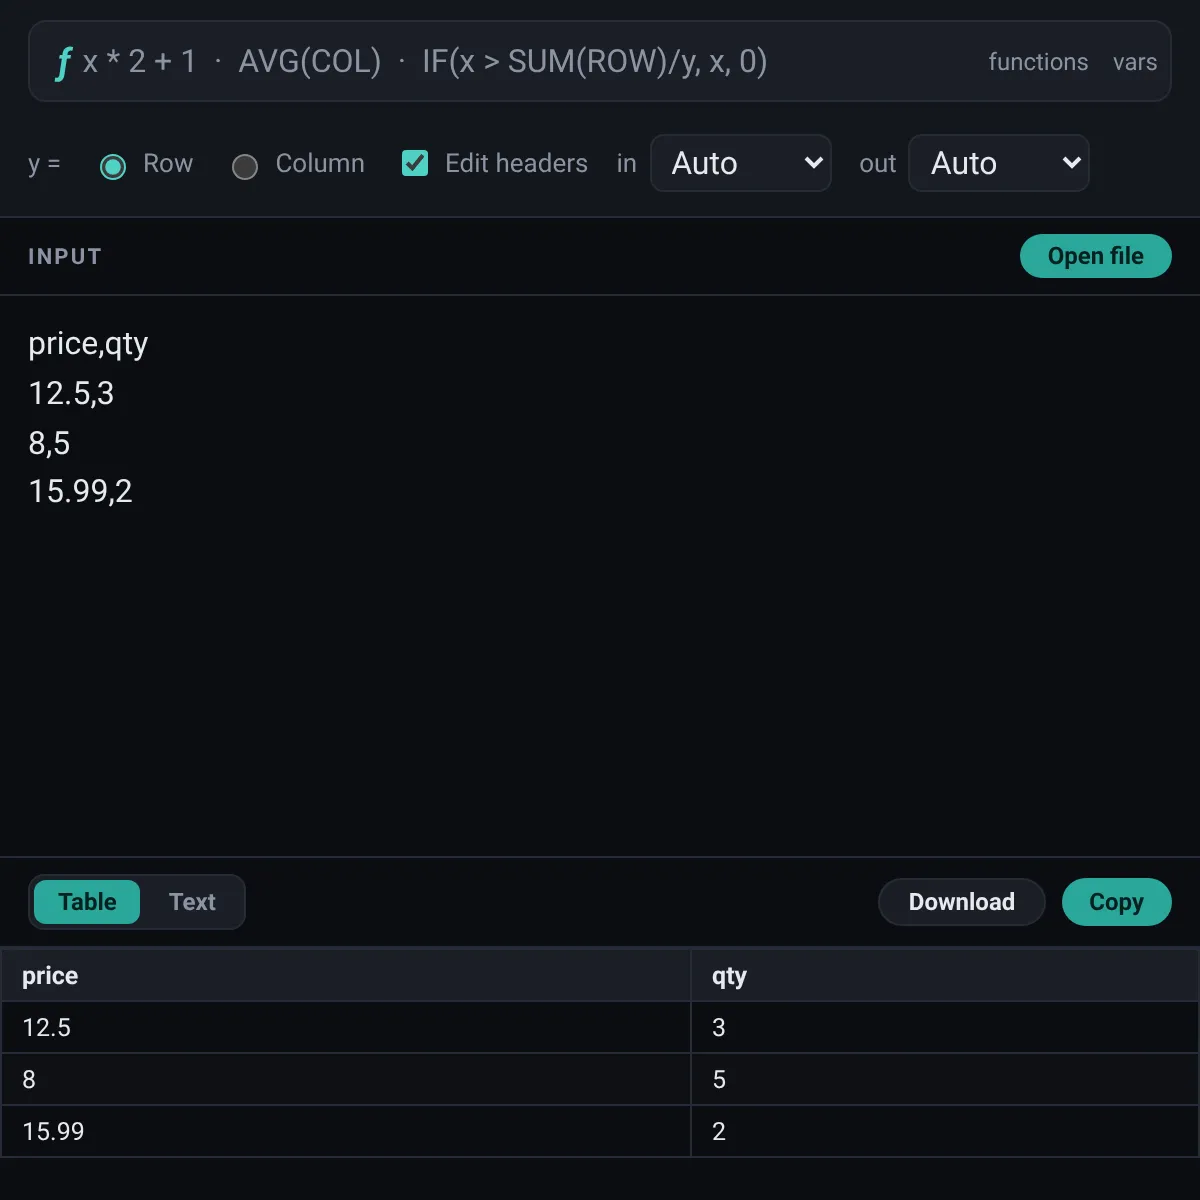Viewport: 1200px width, 1200px height.
Task: Select the Column radio button
Action: point(245,166)
